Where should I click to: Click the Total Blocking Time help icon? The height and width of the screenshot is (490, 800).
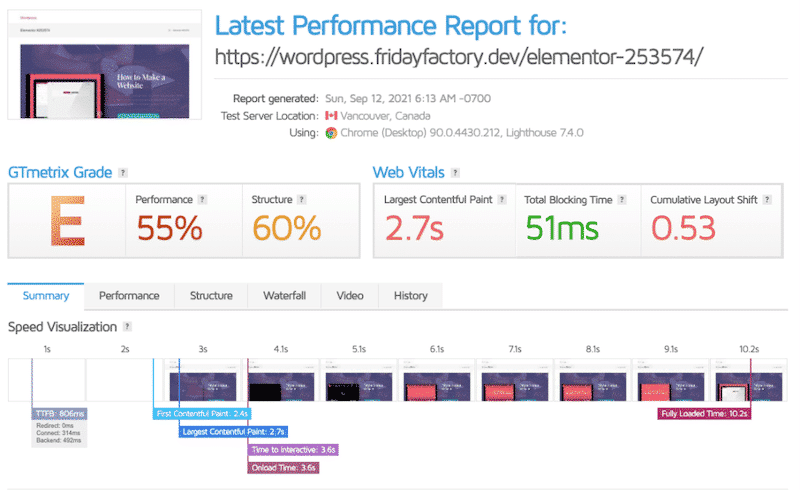tap(621, 200)
